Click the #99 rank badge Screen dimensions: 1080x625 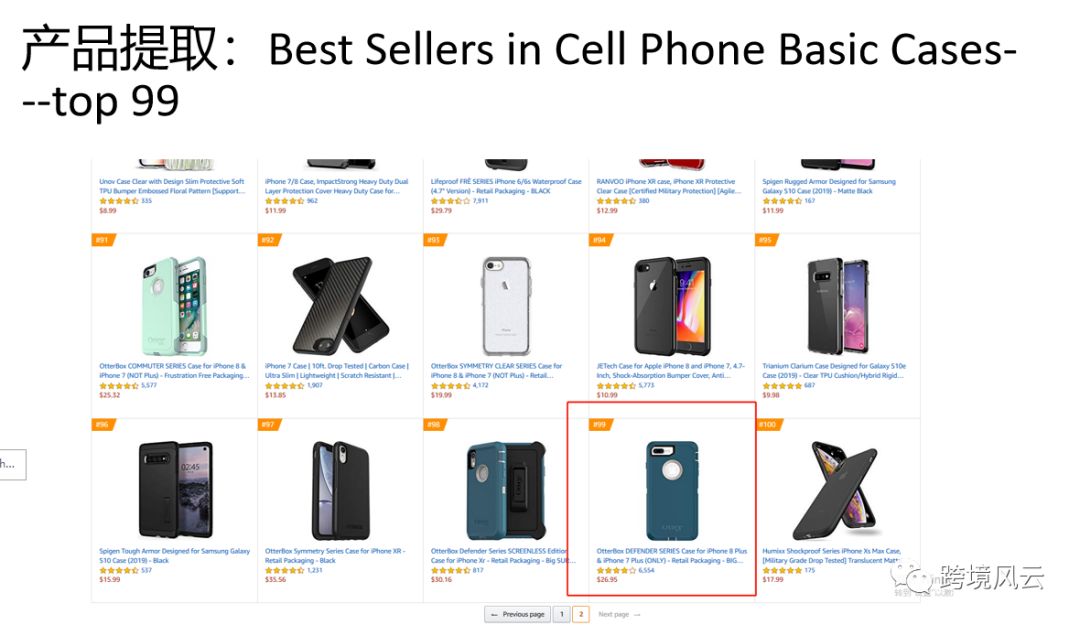click(x=600, y=425)
